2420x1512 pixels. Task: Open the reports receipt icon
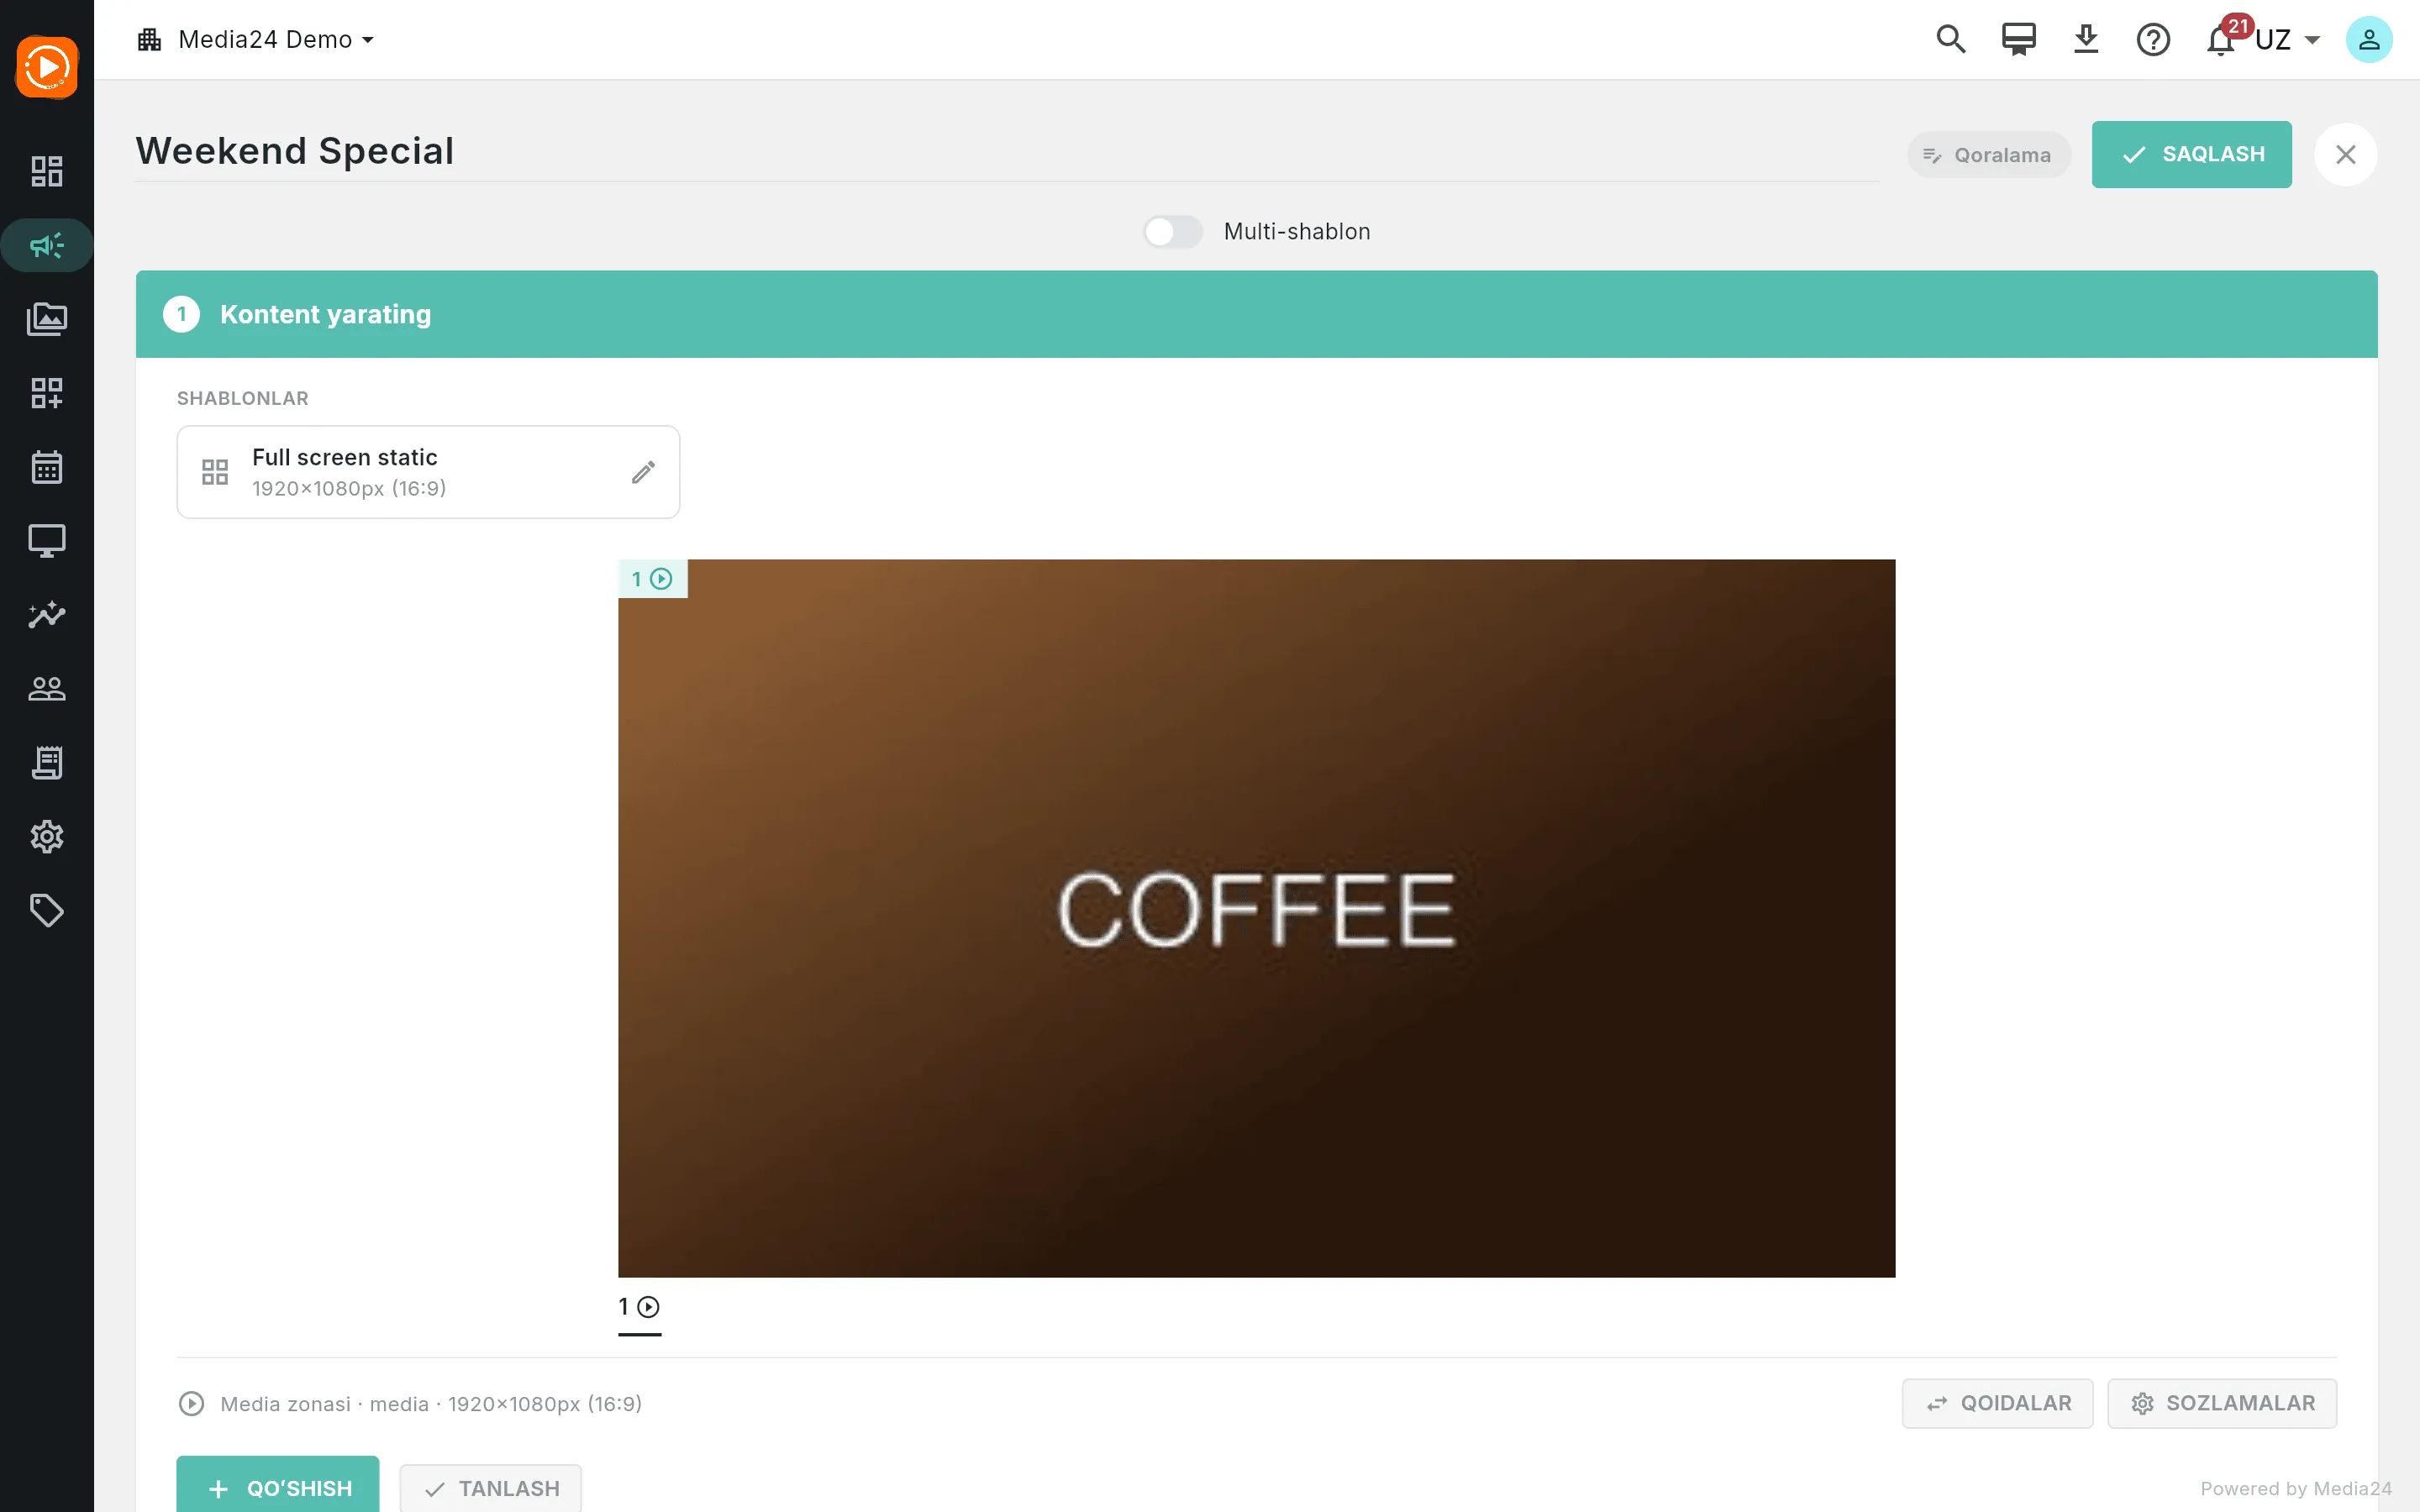click(x=46, y=763)
